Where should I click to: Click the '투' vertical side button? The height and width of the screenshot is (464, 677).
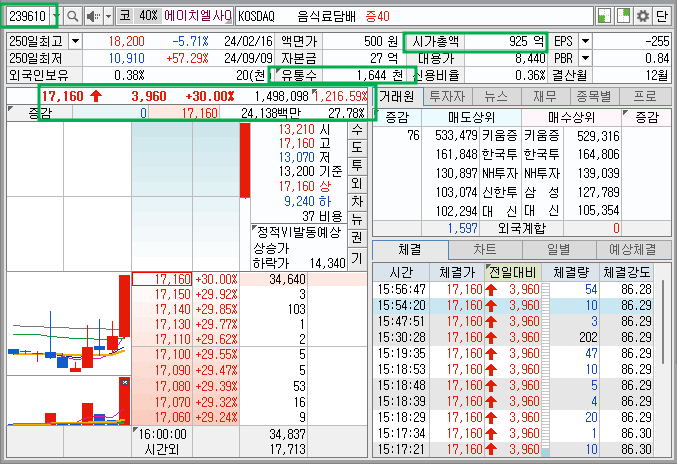pos(357,166)
